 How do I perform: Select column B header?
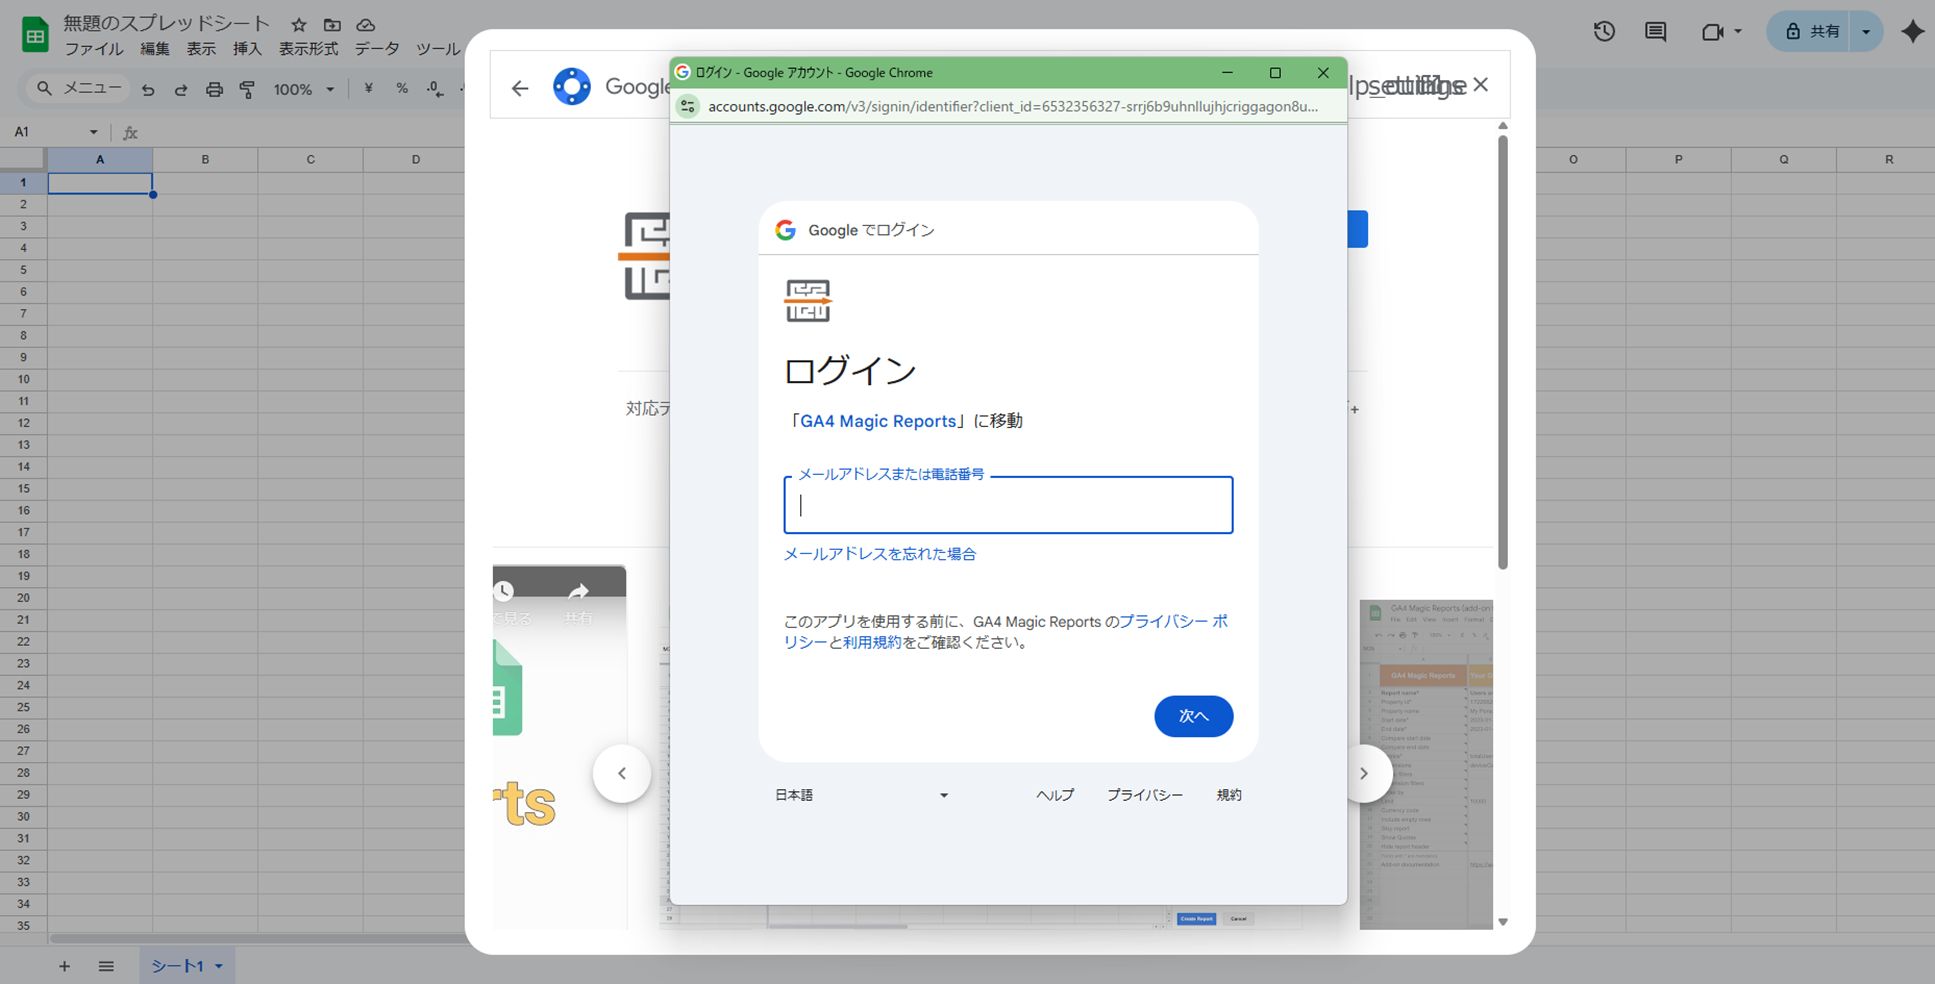(205, 160)
